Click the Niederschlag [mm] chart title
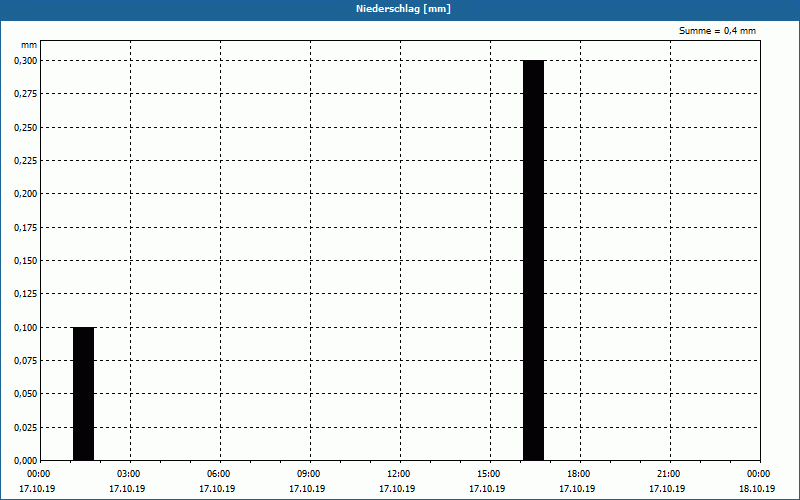The width and height of the screenshot is (800, 500). coord(403,9)
